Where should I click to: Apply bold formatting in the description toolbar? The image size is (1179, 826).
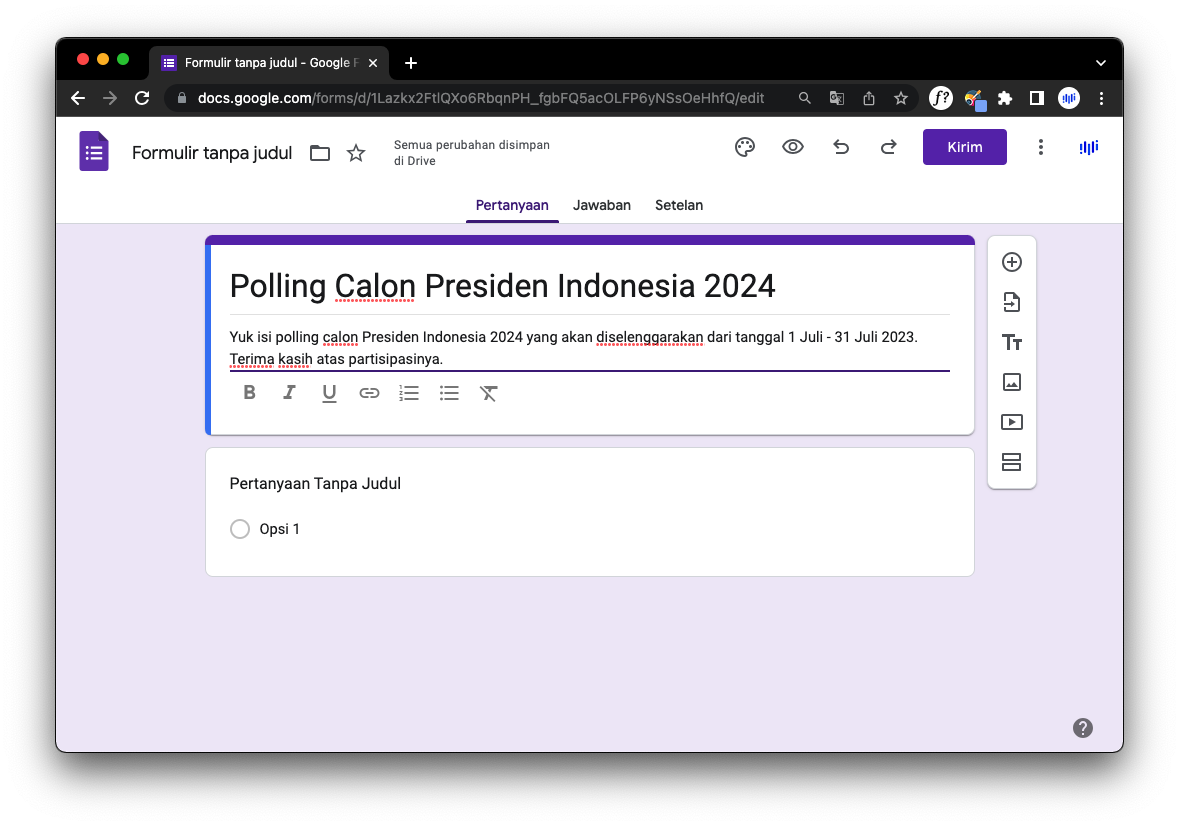pyautogui.click(x=249, y=392)
